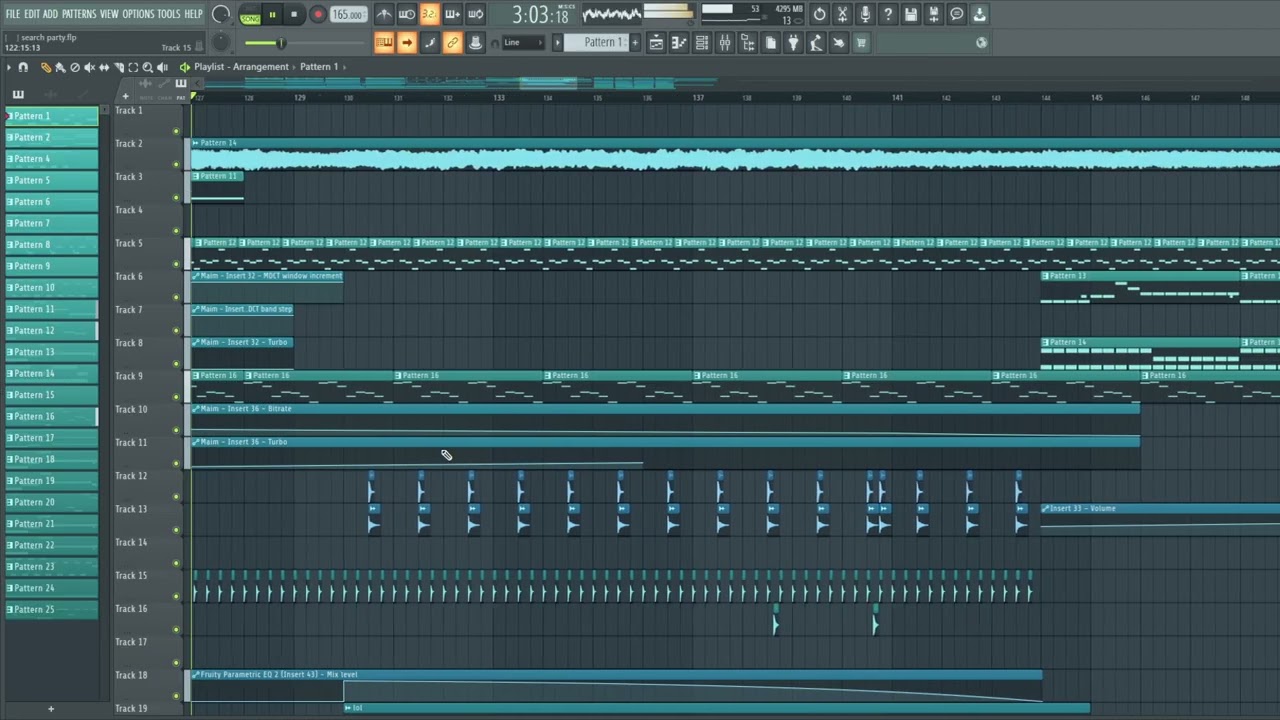Image resolution: width=1280 pixels, height=720 pixels.
Task: Open the PATTERNS menu
Action: (x=79, y=14)
